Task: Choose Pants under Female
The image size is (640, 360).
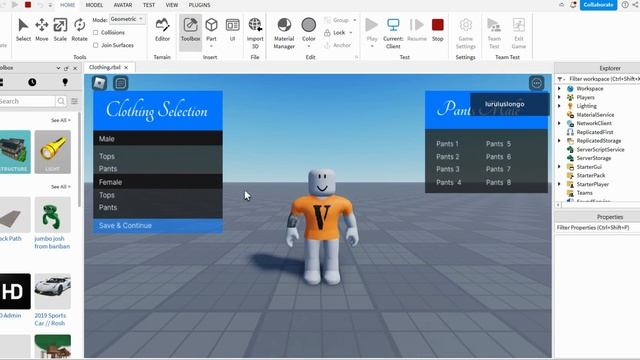Action: pos(108,207)
